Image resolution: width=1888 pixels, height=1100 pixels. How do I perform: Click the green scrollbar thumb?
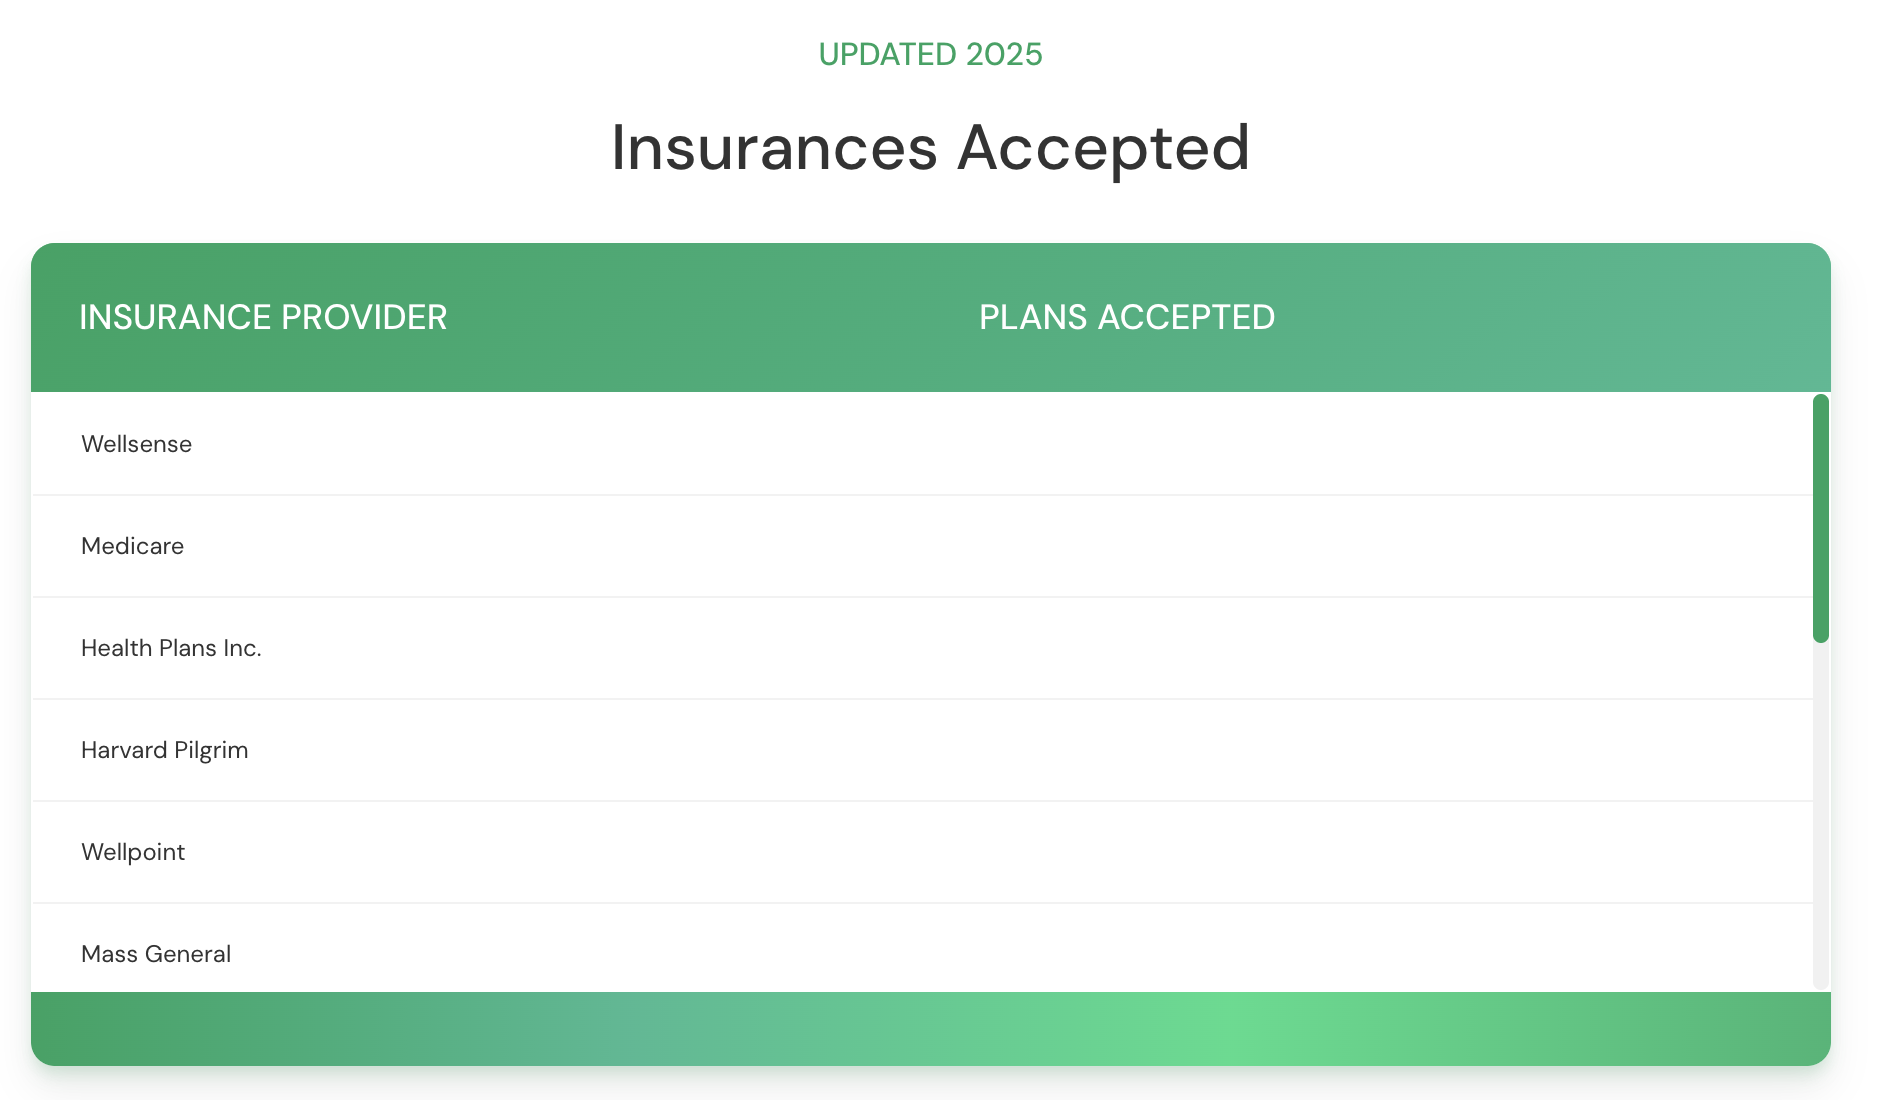[1820, 518]
